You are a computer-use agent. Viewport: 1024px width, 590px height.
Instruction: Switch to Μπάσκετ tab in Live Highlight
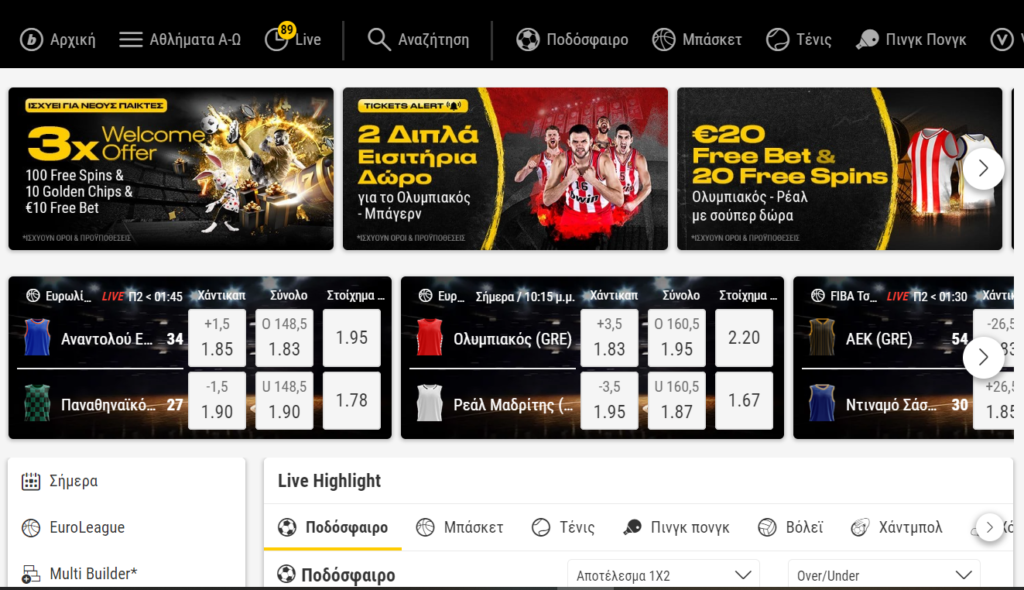460,527
